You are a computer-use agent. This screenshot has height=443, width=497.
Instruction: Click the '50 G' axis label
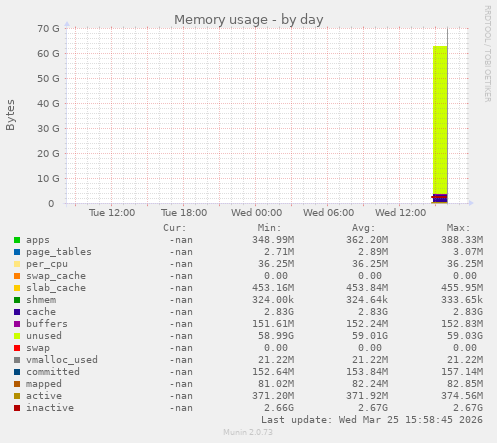48,79
